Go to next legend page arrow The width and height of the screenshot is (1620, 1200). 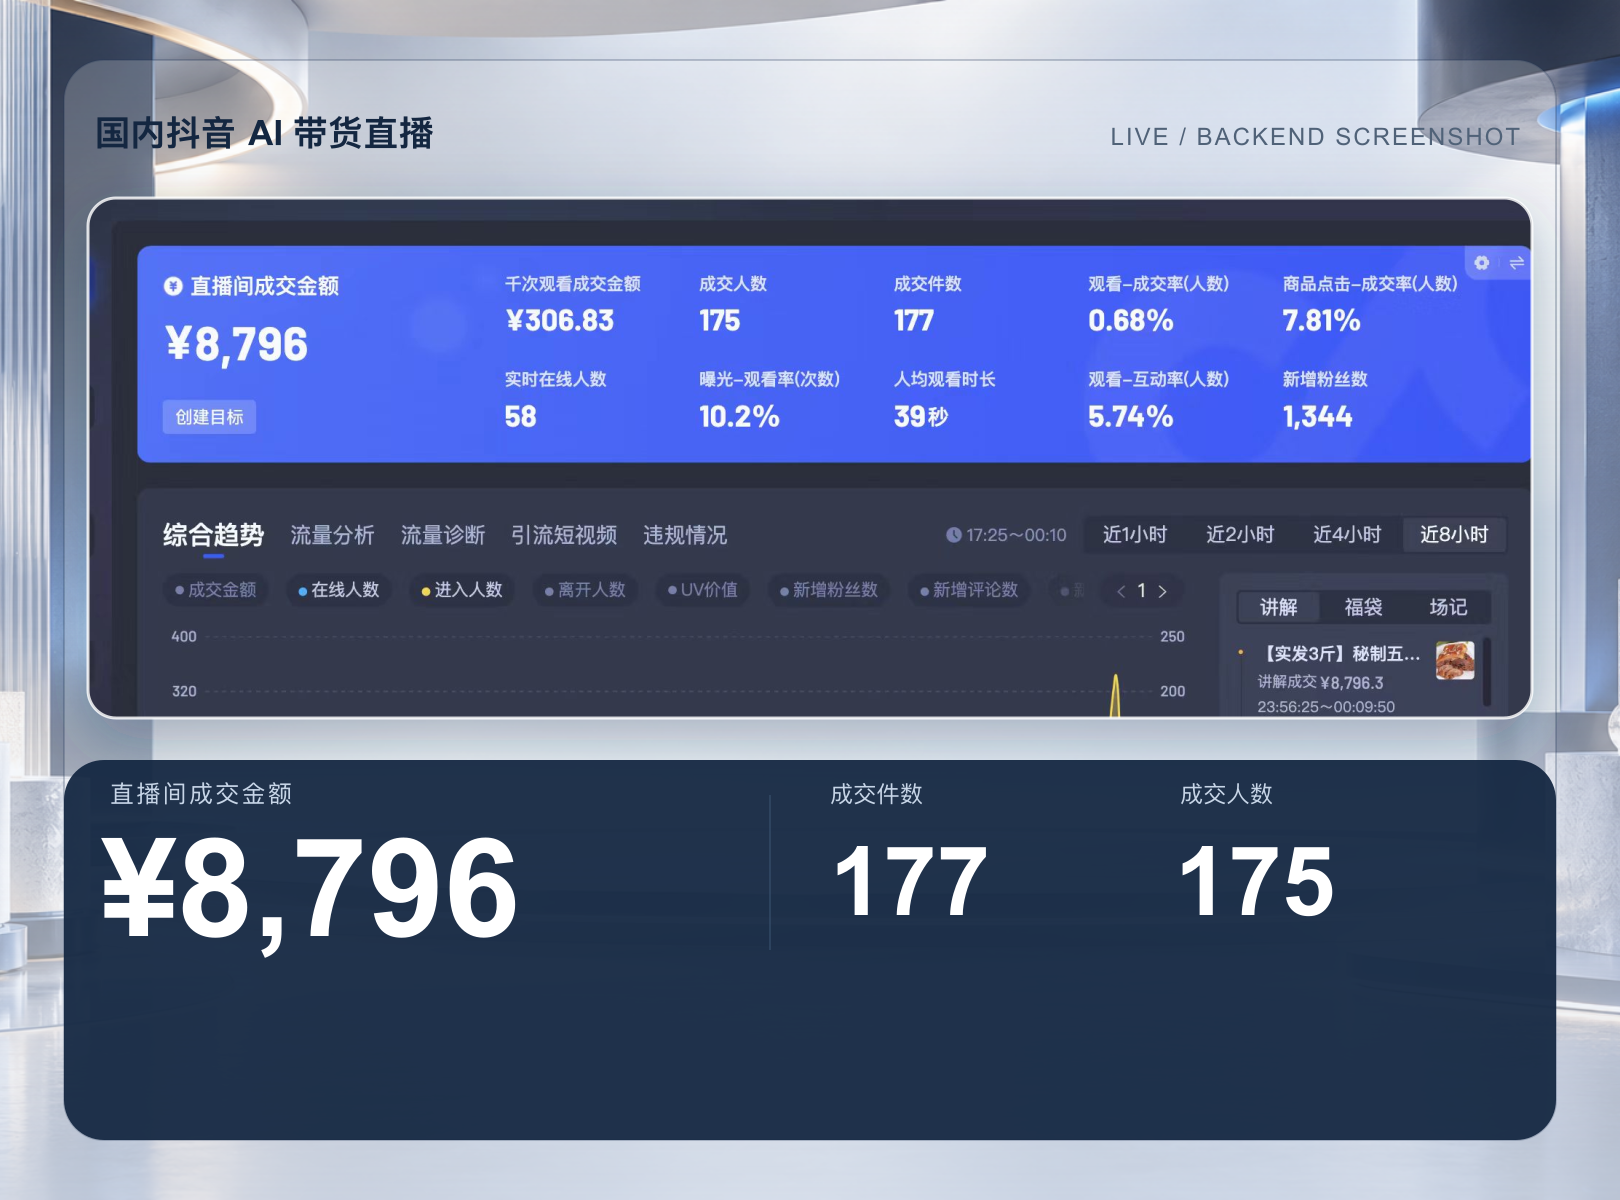click(1162, 591)
